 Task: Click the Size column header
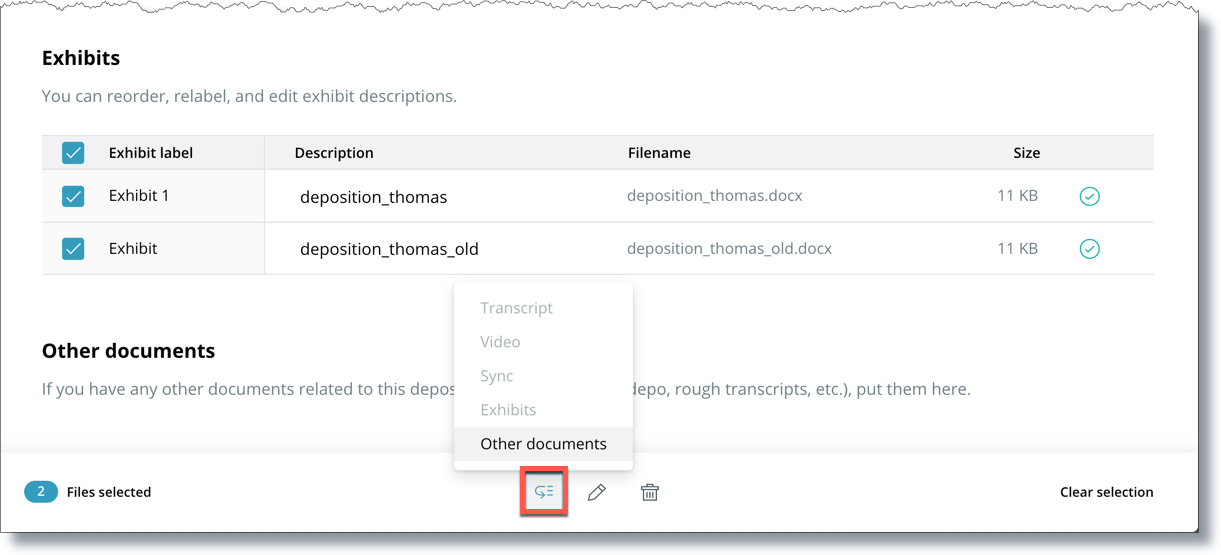pos(1027,153)
